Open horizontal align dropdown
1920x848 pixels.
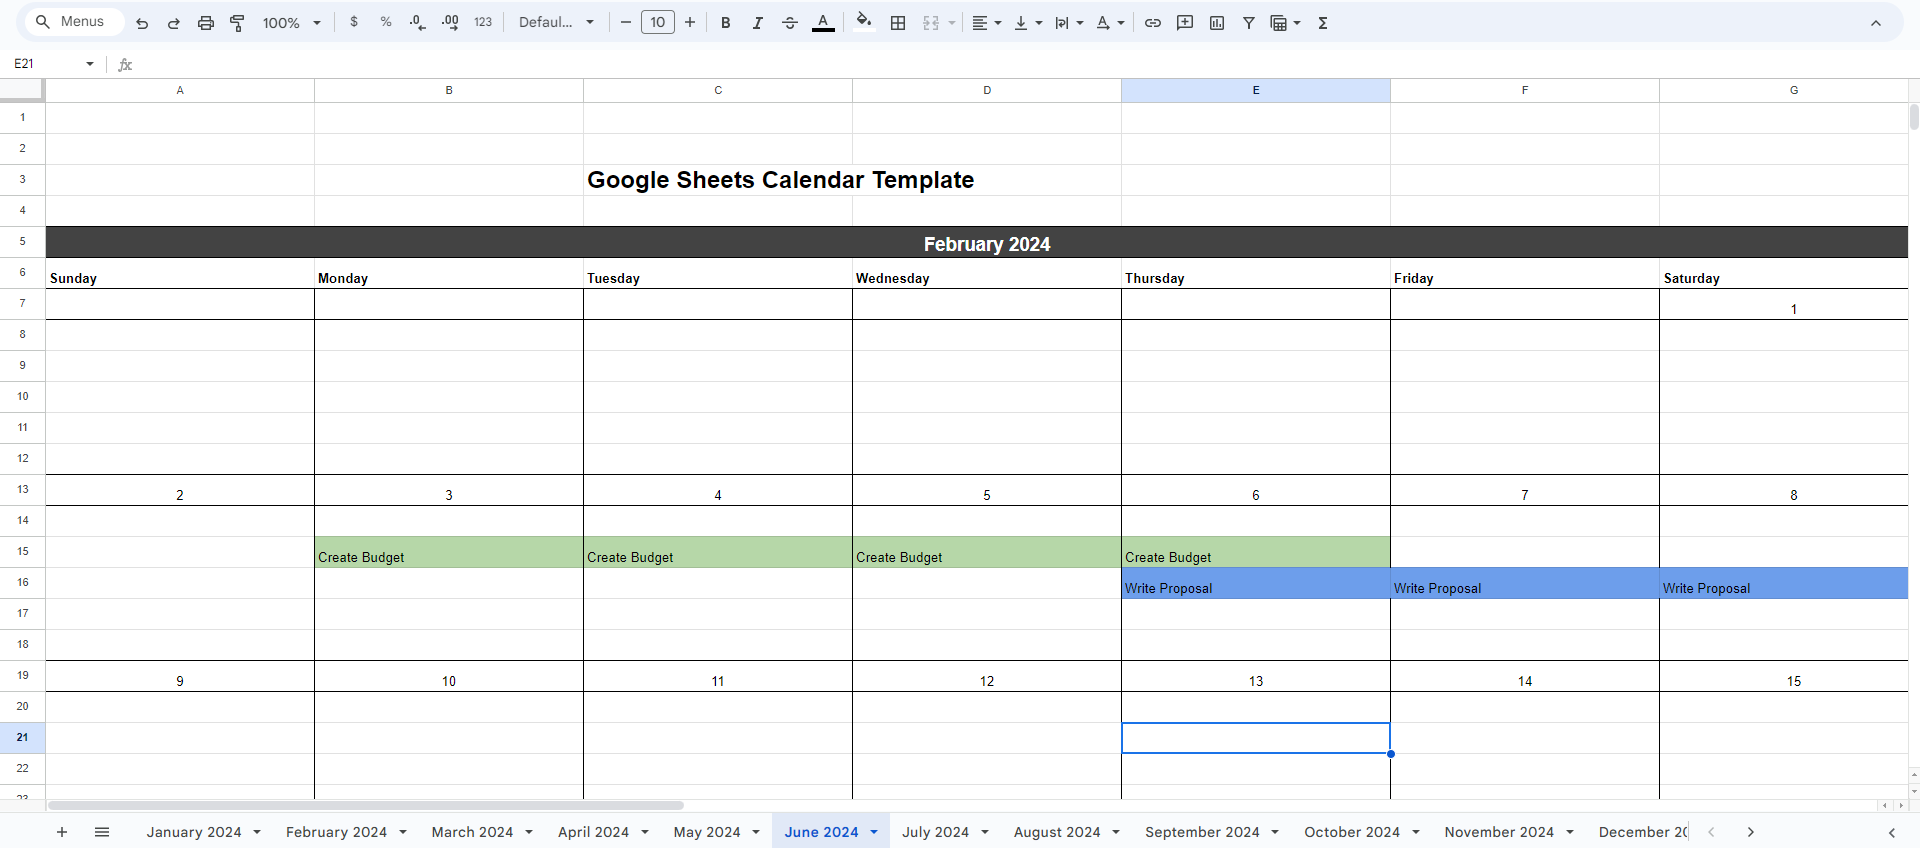(987, 22)
